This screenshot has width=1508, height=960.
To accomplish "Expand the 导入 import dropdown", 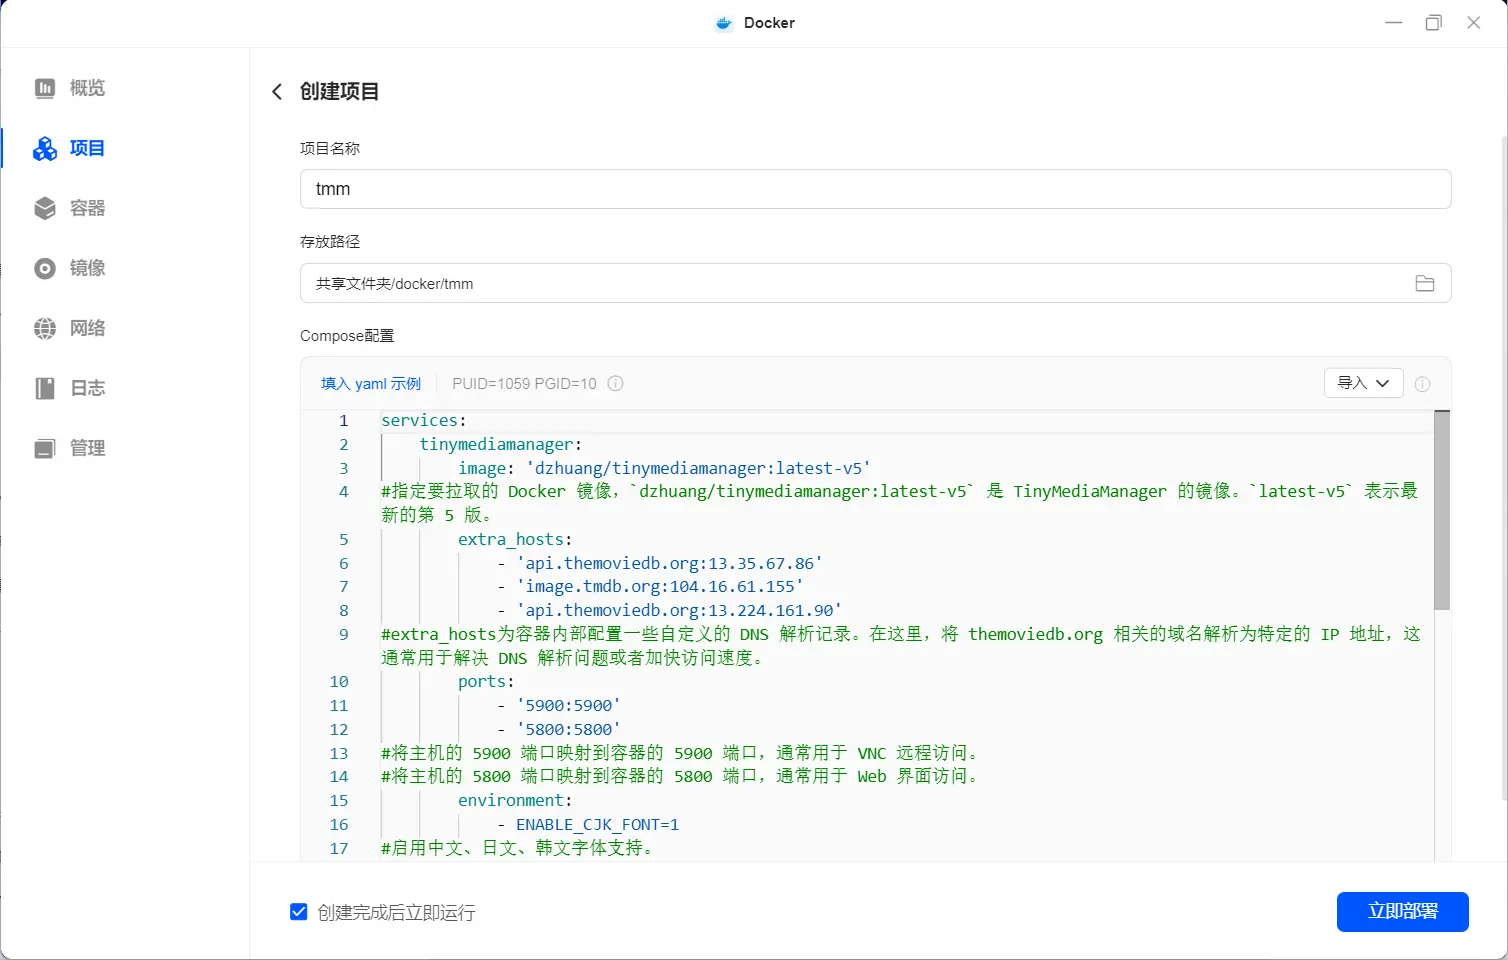I will coord(1363,383).
